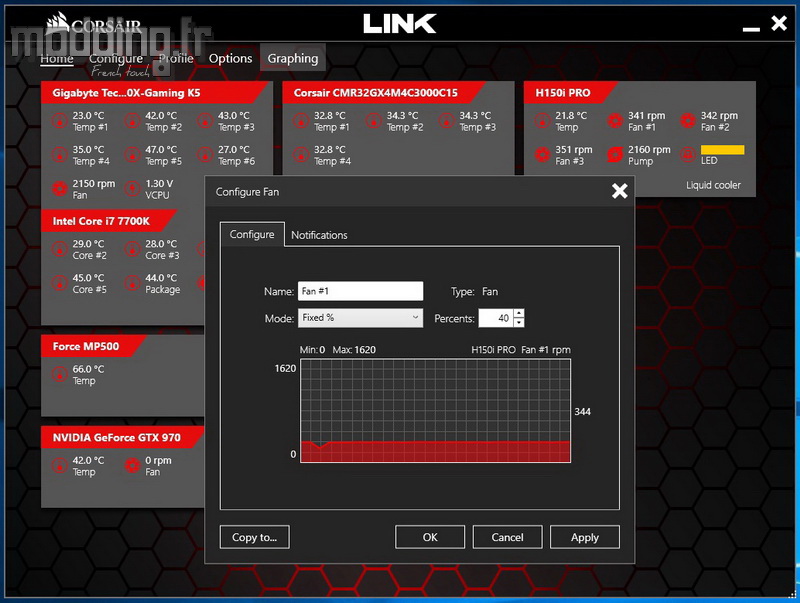Screen dimensions: 800x603
Task: Open the GTX 970 Fan icon
Action: (133, 466)
